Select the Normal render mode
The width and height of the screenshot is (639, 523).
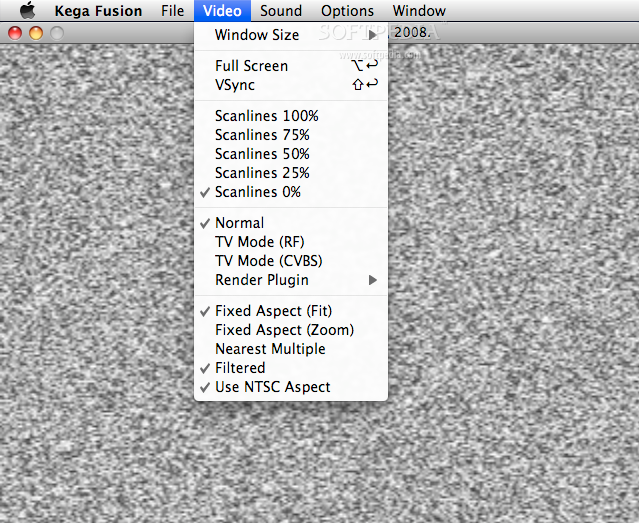point(291,223)
